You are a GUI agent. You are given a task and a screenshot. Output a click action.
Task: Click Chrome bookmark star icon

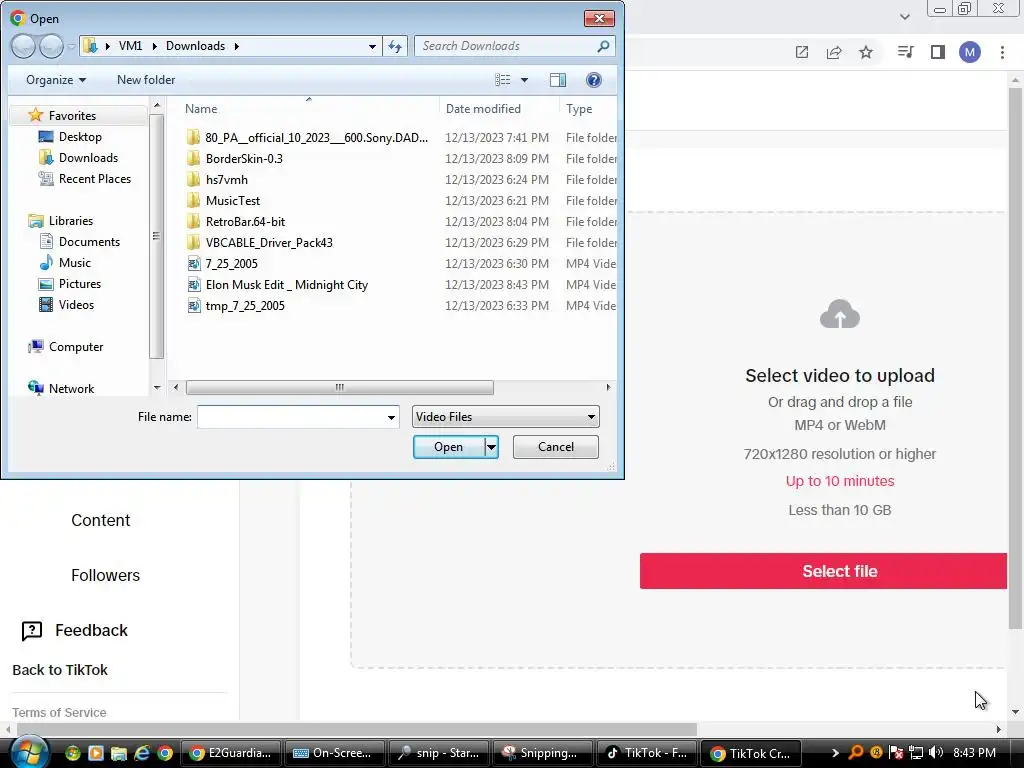(865, 52)
